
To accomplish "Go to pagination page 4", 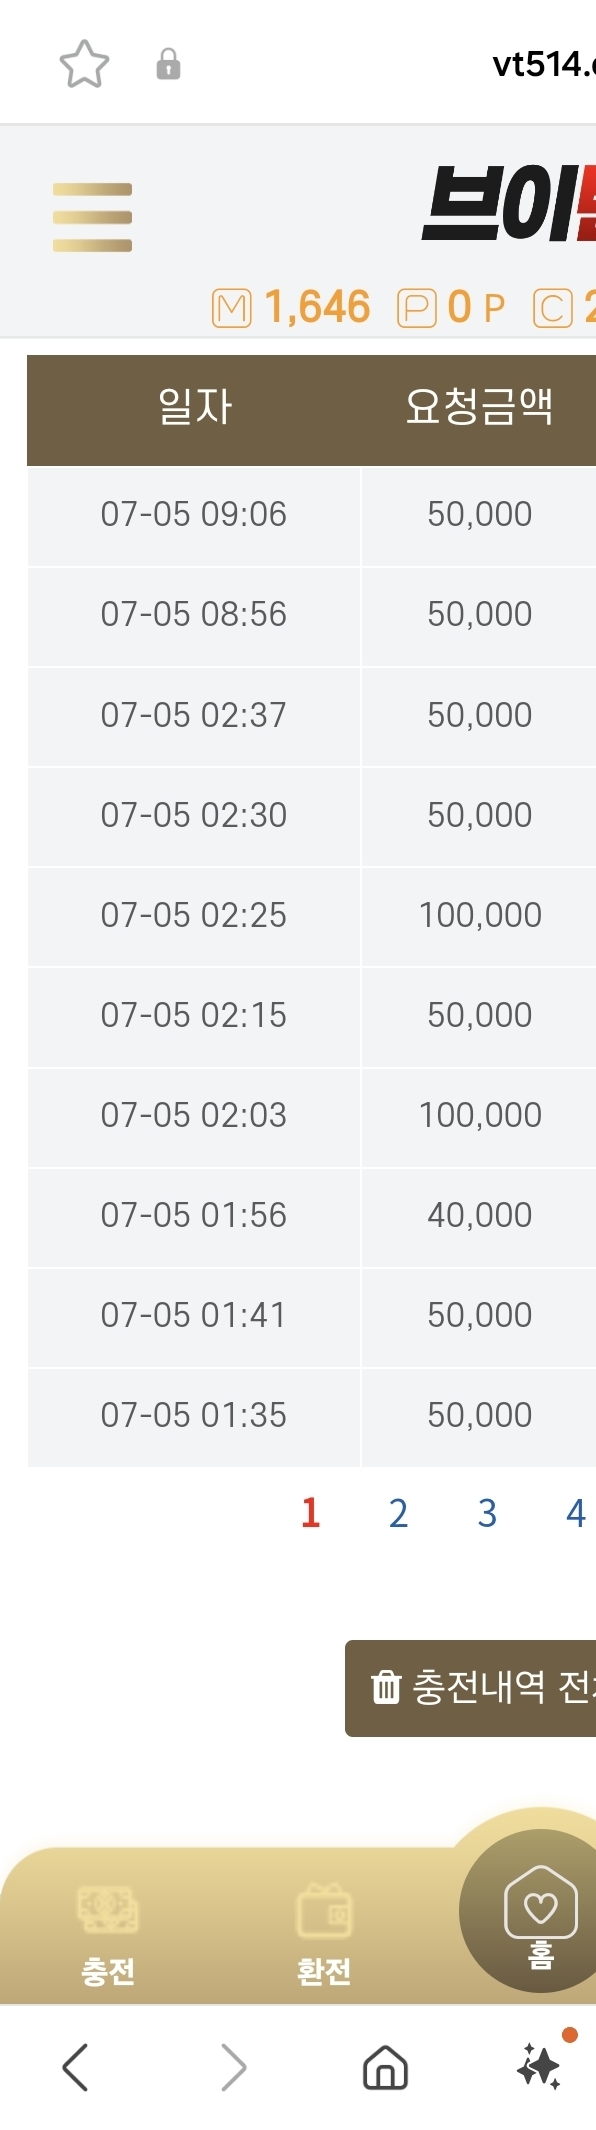I will (x=575, y=1514).
